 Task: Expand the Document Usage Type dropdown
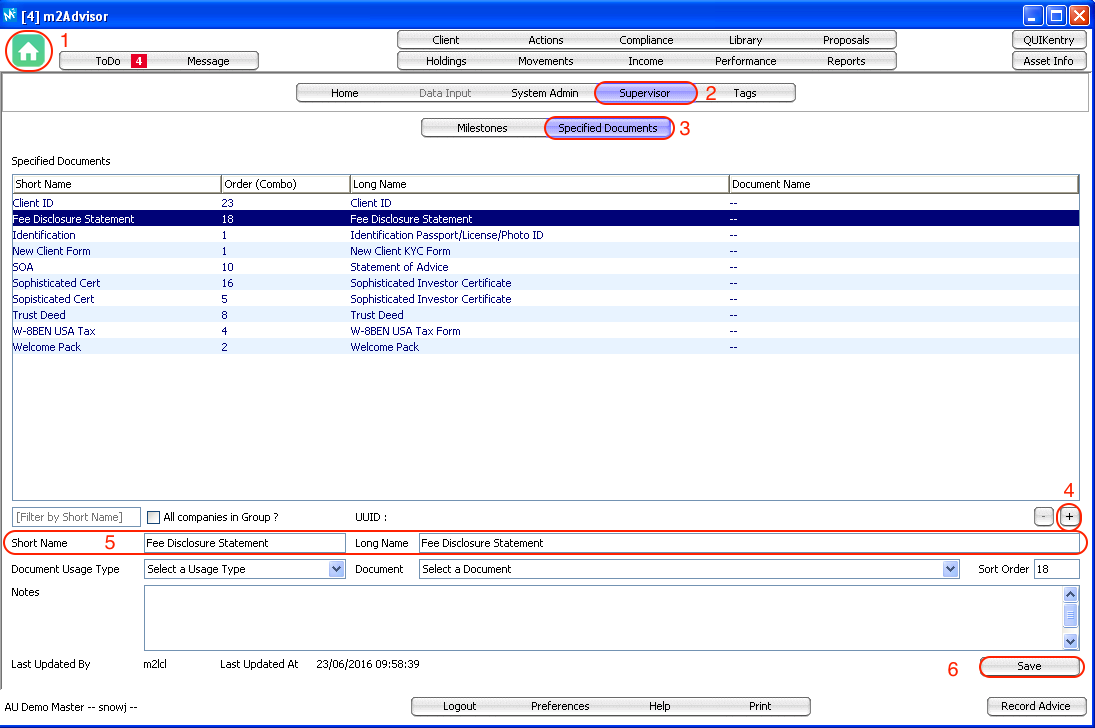337,569
